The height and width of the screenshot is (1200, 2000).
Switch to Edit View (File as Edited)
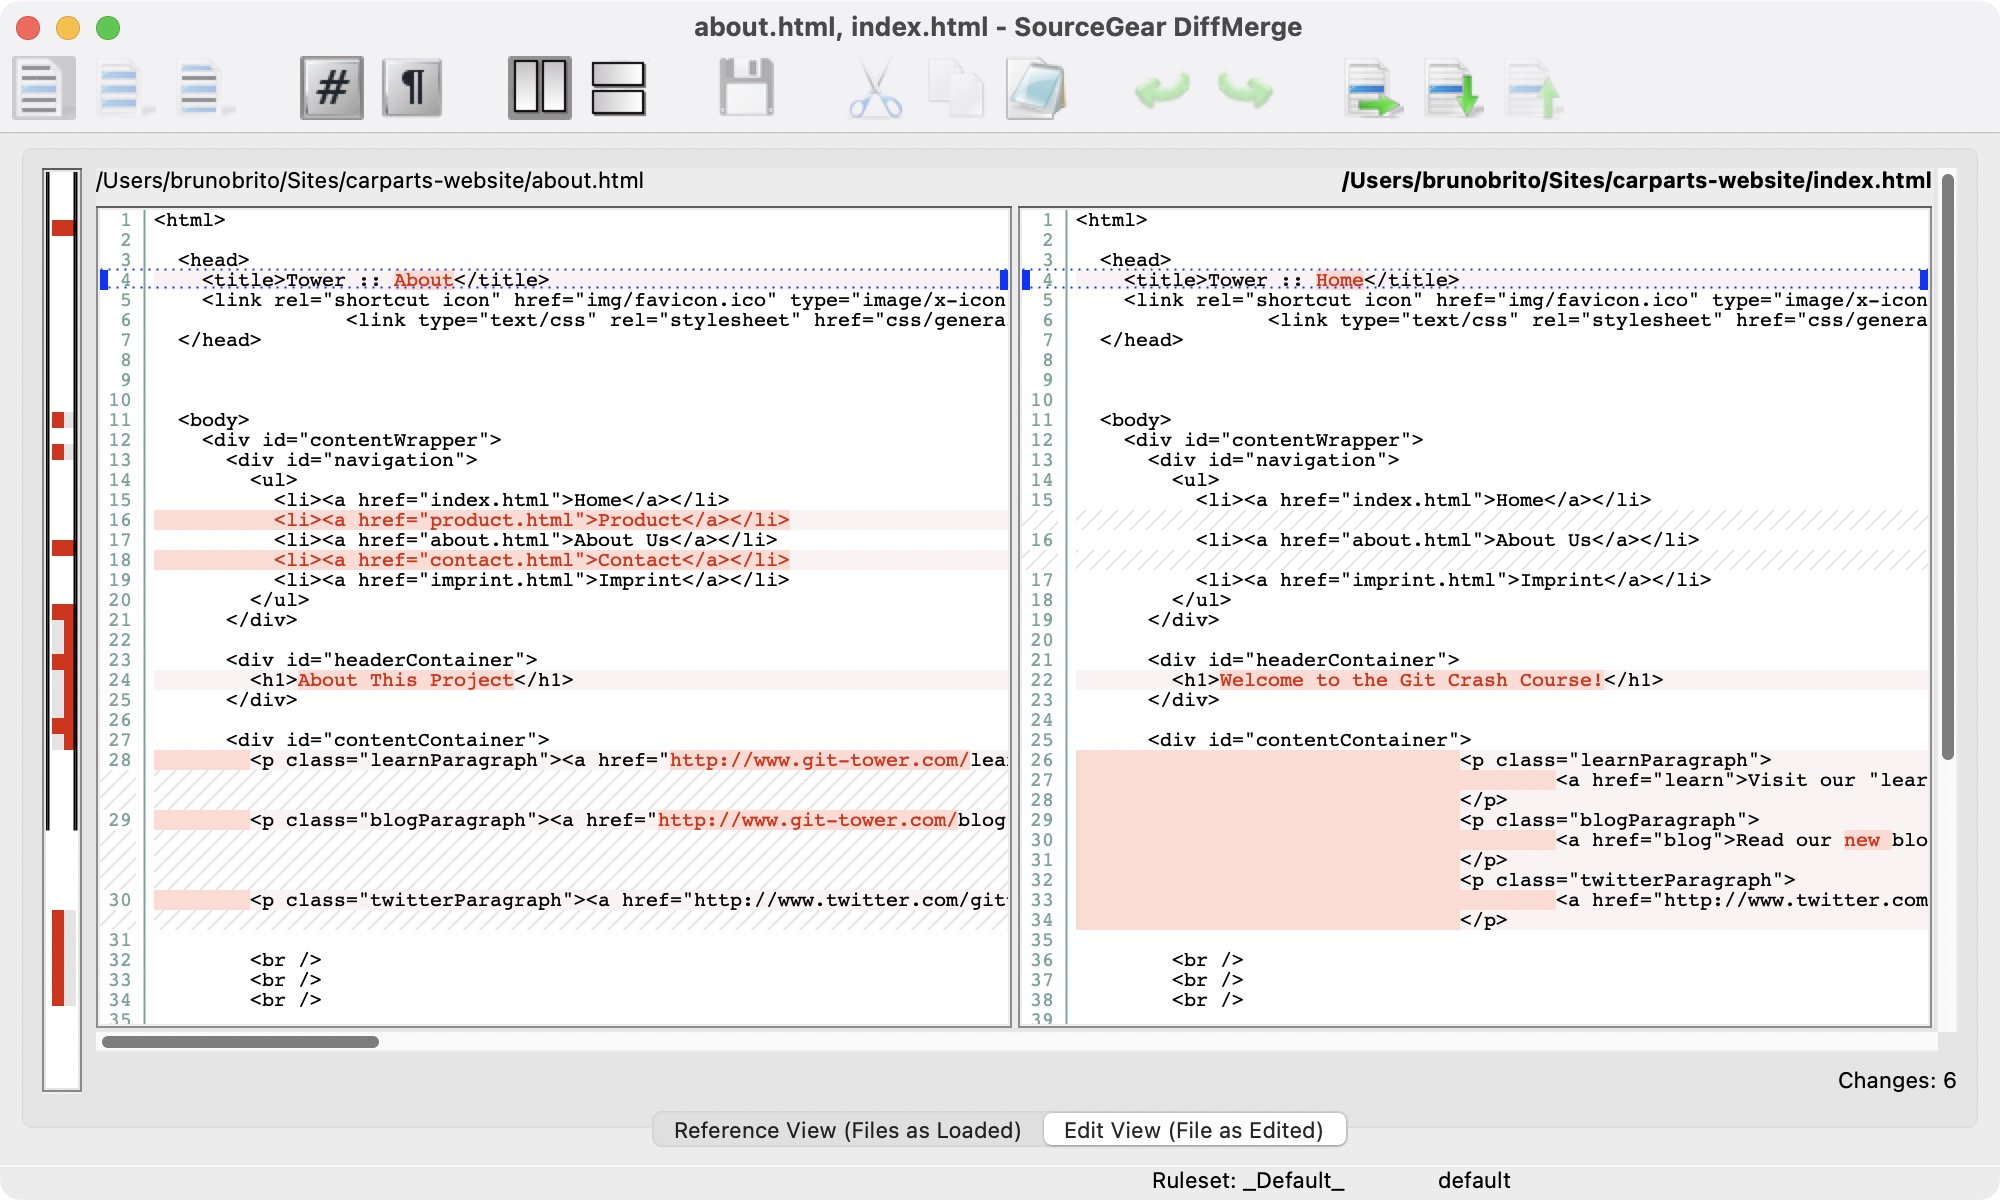coord(1195,1129)
